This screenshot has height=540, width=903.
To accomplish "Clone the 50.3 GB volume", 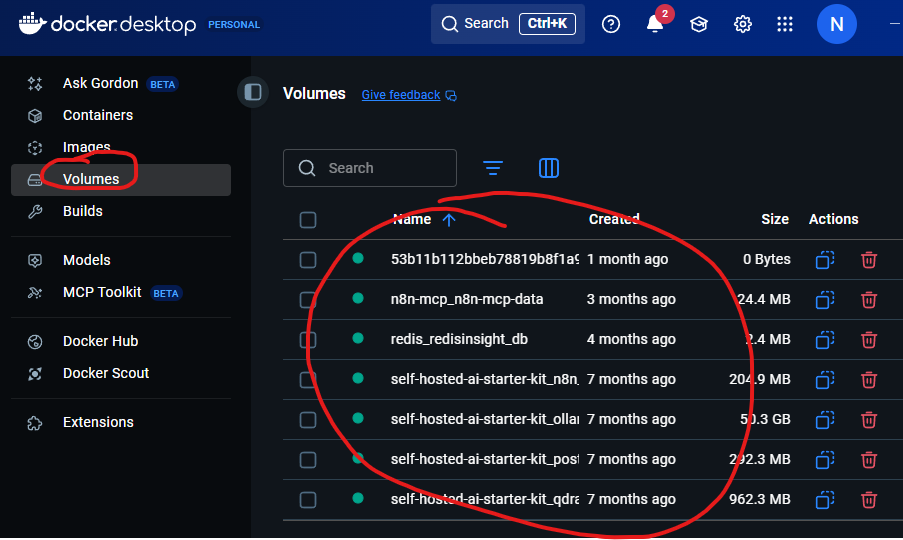I will 825,420.
